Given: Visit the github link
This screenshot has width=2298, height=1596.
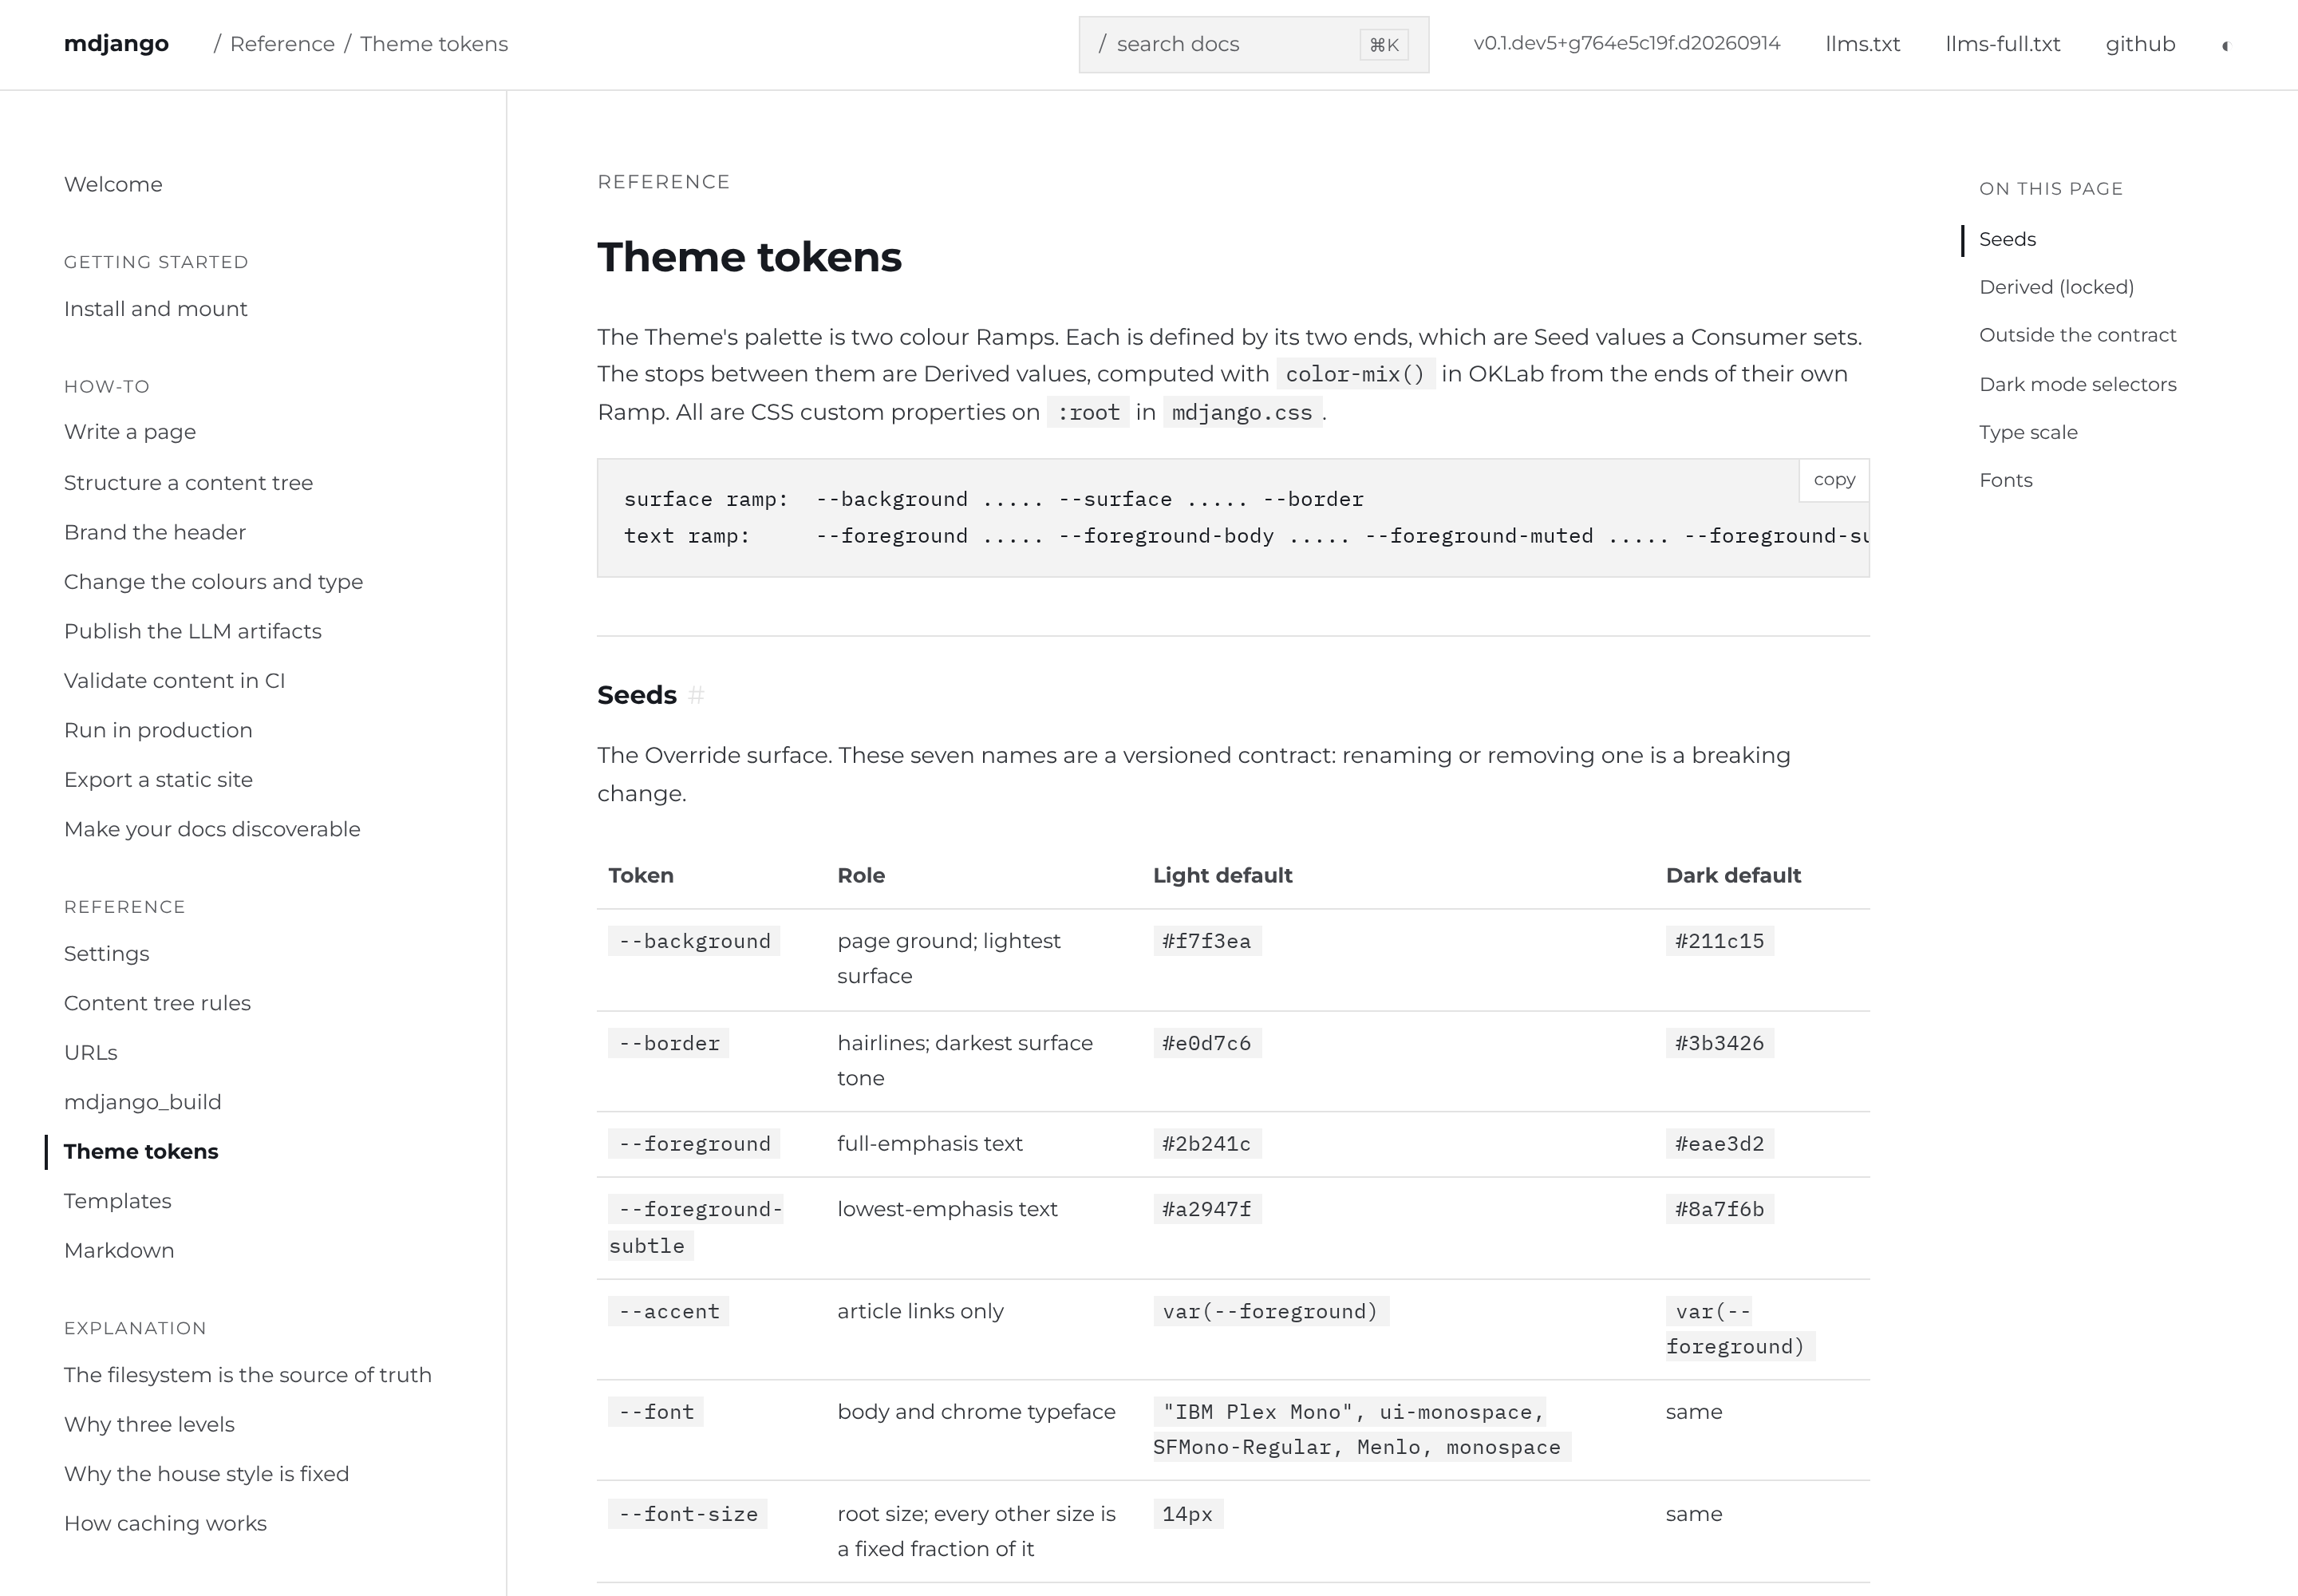Looking at the screenshot, I should [x=2141, y=44].
